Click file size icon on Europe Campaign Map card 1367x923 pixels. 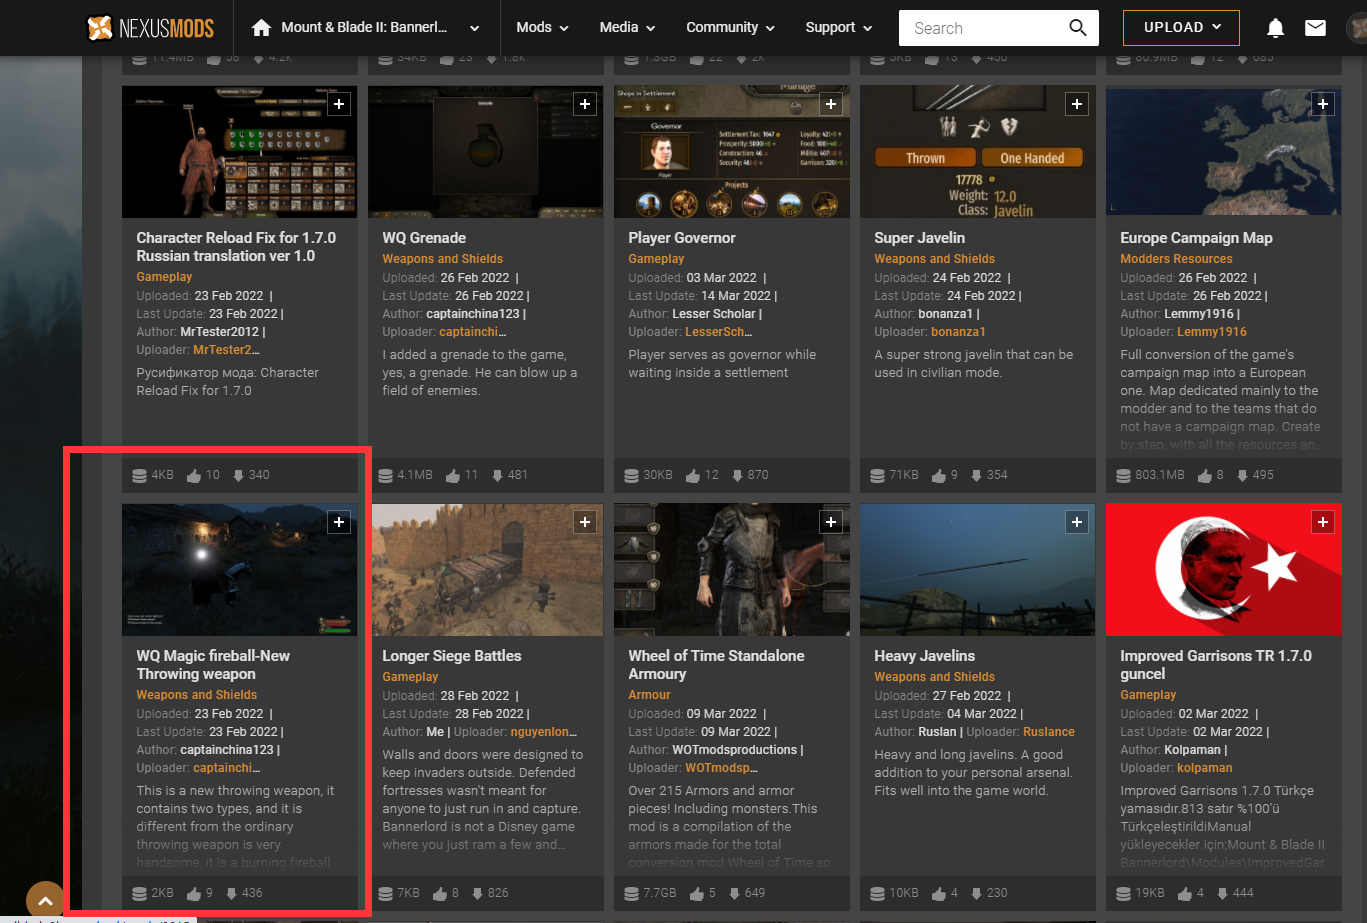click(1124, 475)
